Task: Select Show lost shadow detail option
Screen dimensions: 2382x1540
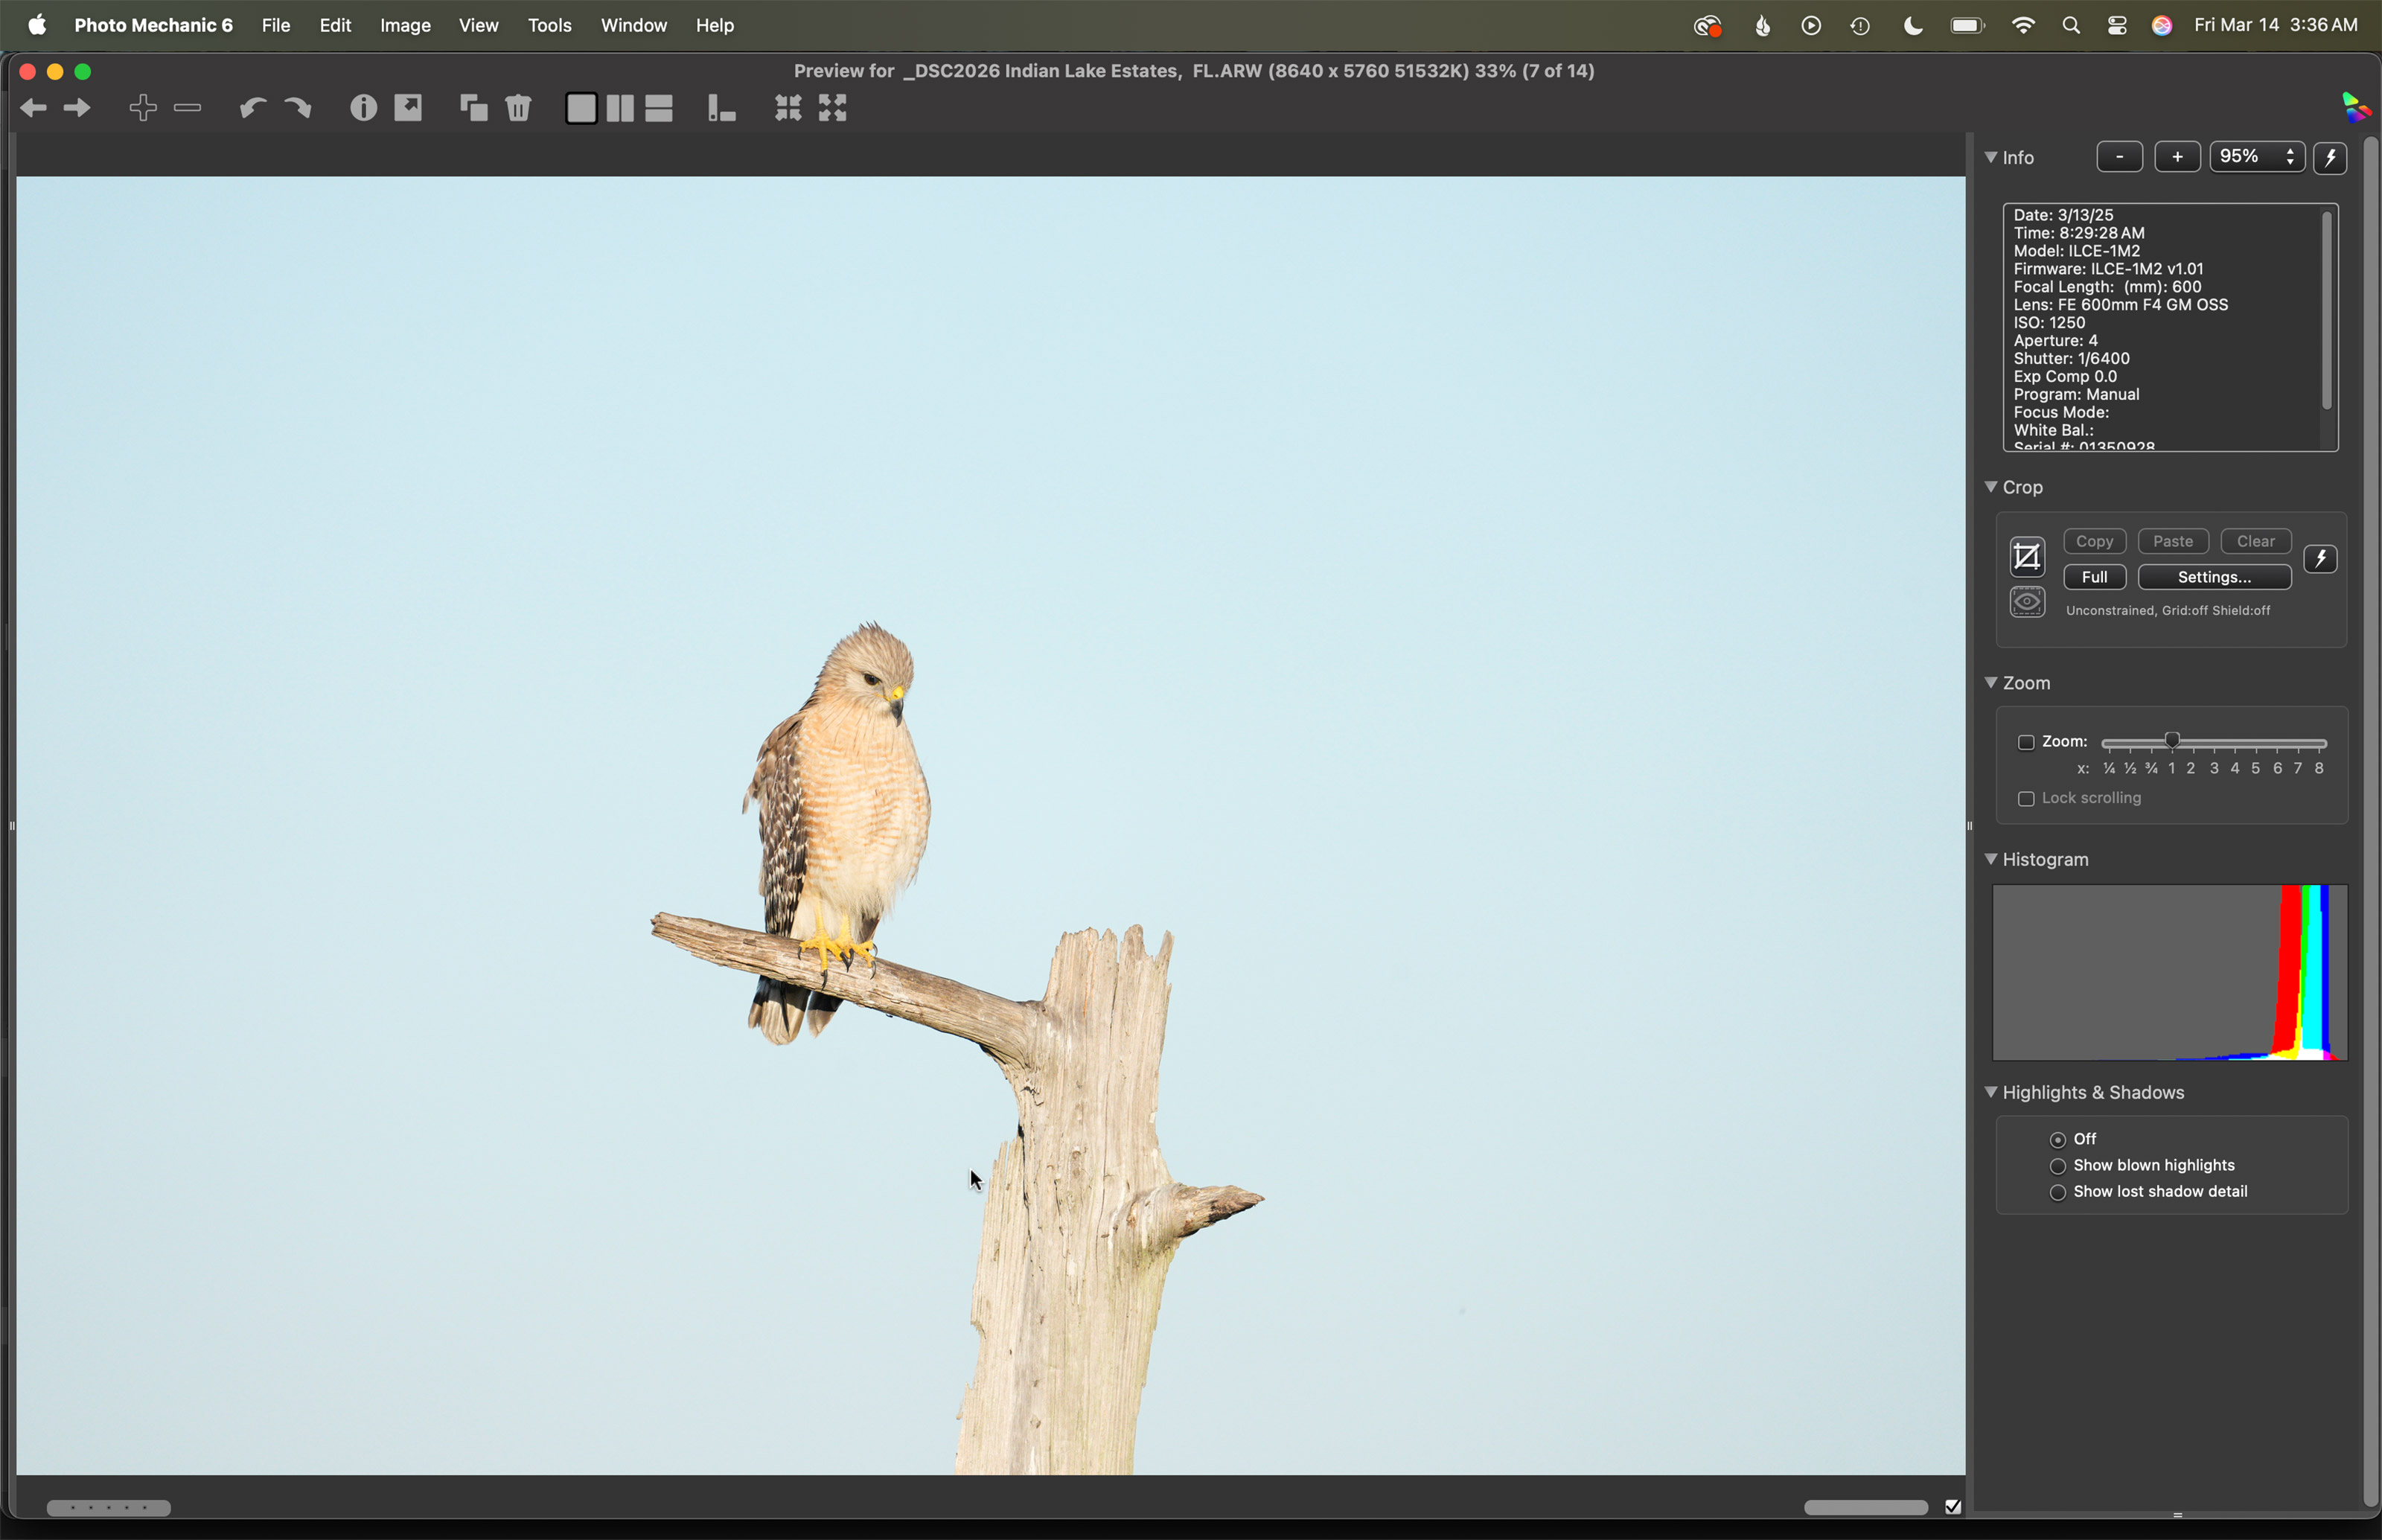Action: [2058, 1192]
